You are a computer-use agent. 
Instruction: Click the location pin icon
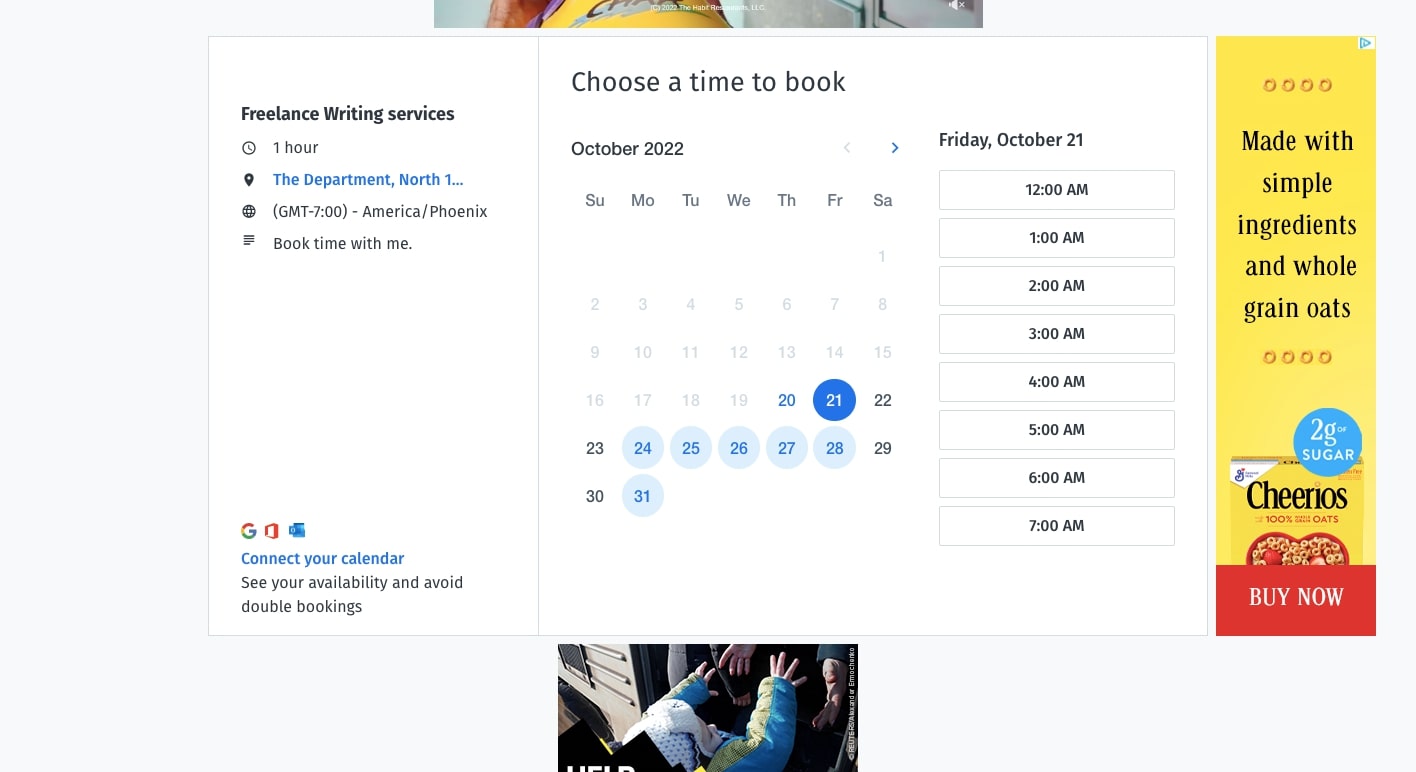[249, 179]
